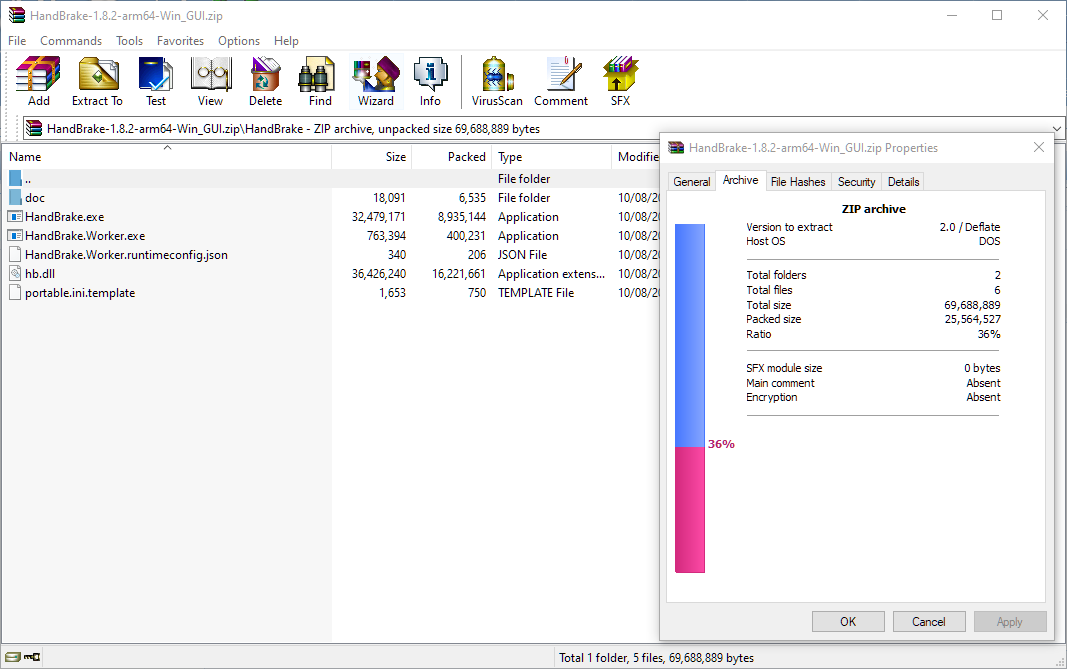1067x669 pixels.
Task: Click the Apply button
Action: point(1010,621)
